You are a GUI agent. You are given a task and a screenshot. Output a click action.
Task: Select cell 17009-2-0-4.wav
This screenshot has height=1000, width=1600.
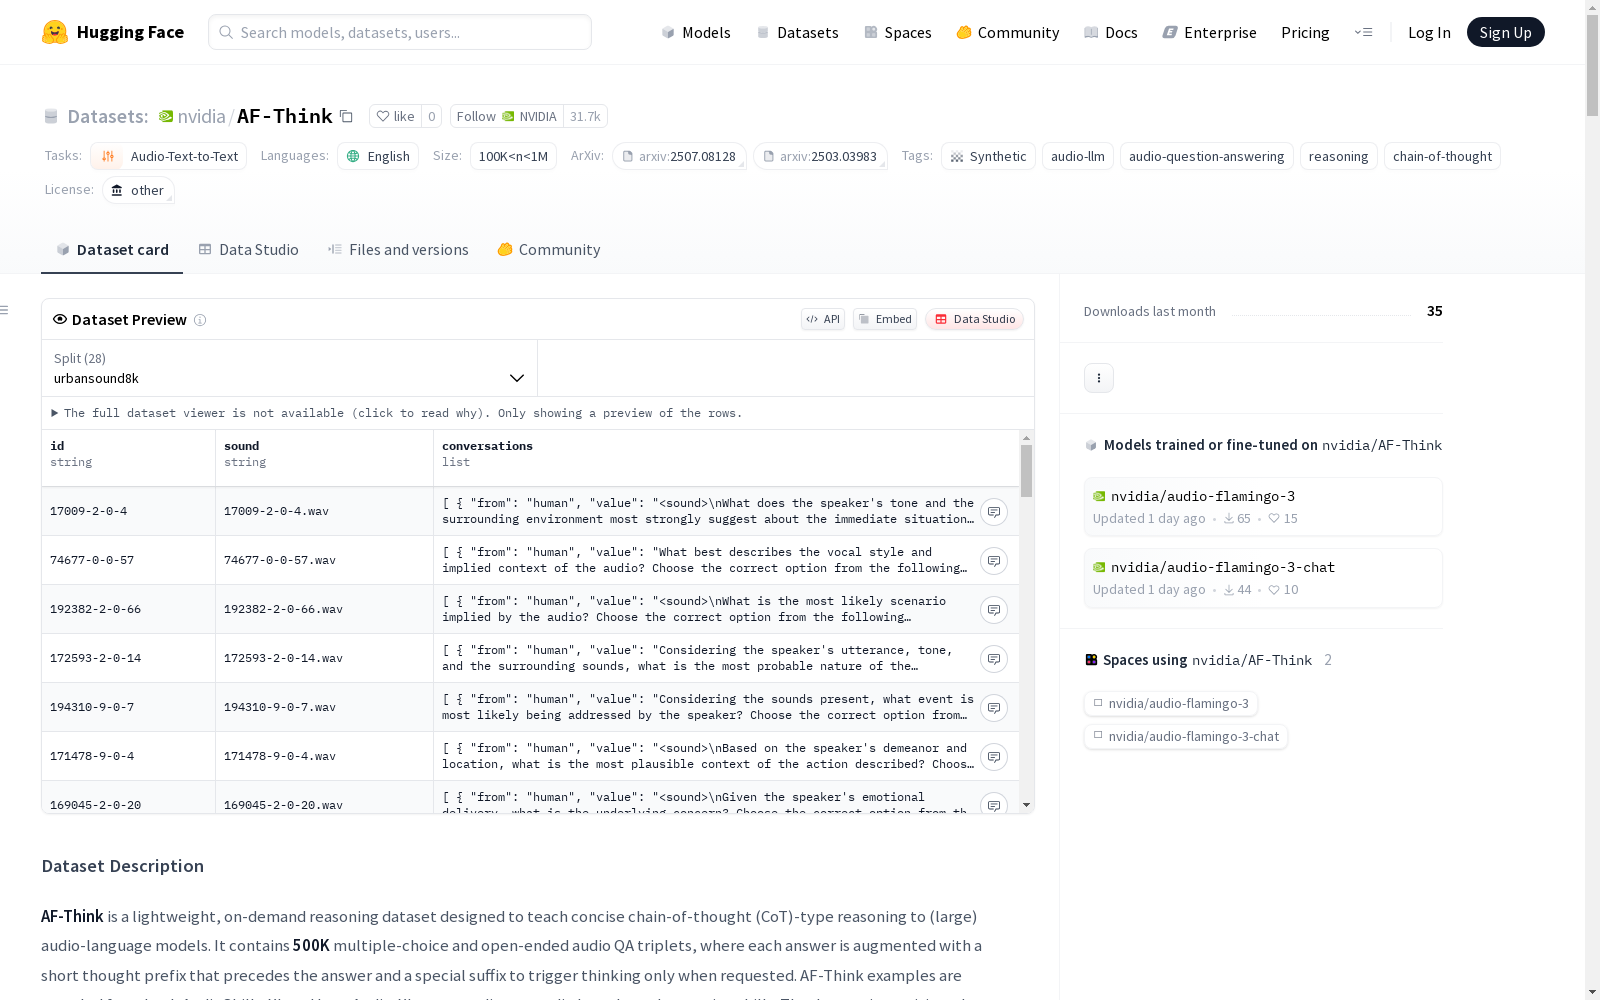pyautogui.click(x=324, y=511)
